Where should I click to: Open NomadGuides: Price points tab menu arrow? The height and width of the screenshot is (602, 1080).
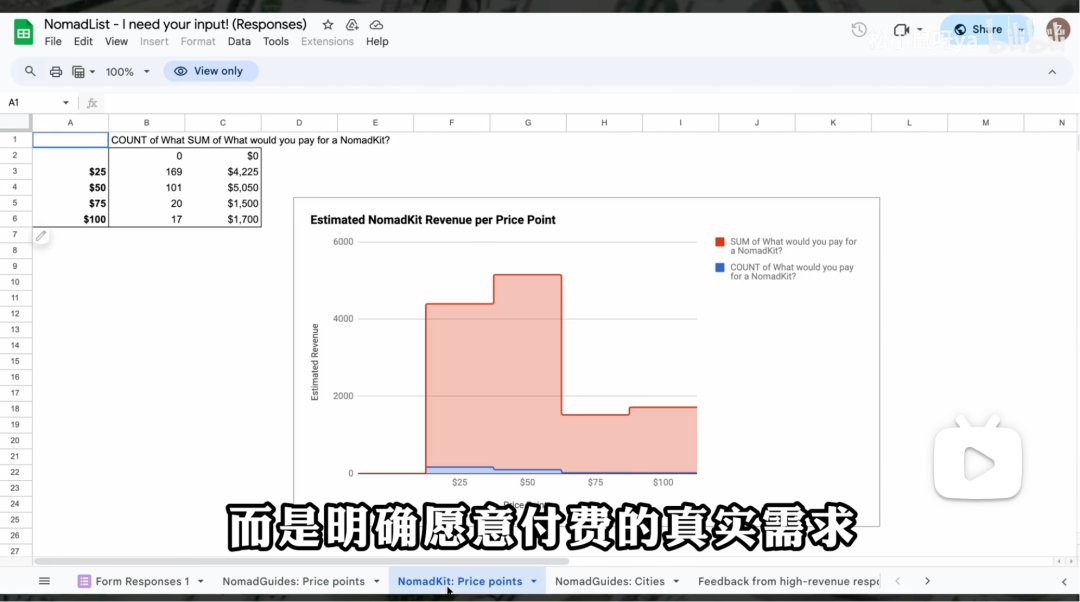377,581
